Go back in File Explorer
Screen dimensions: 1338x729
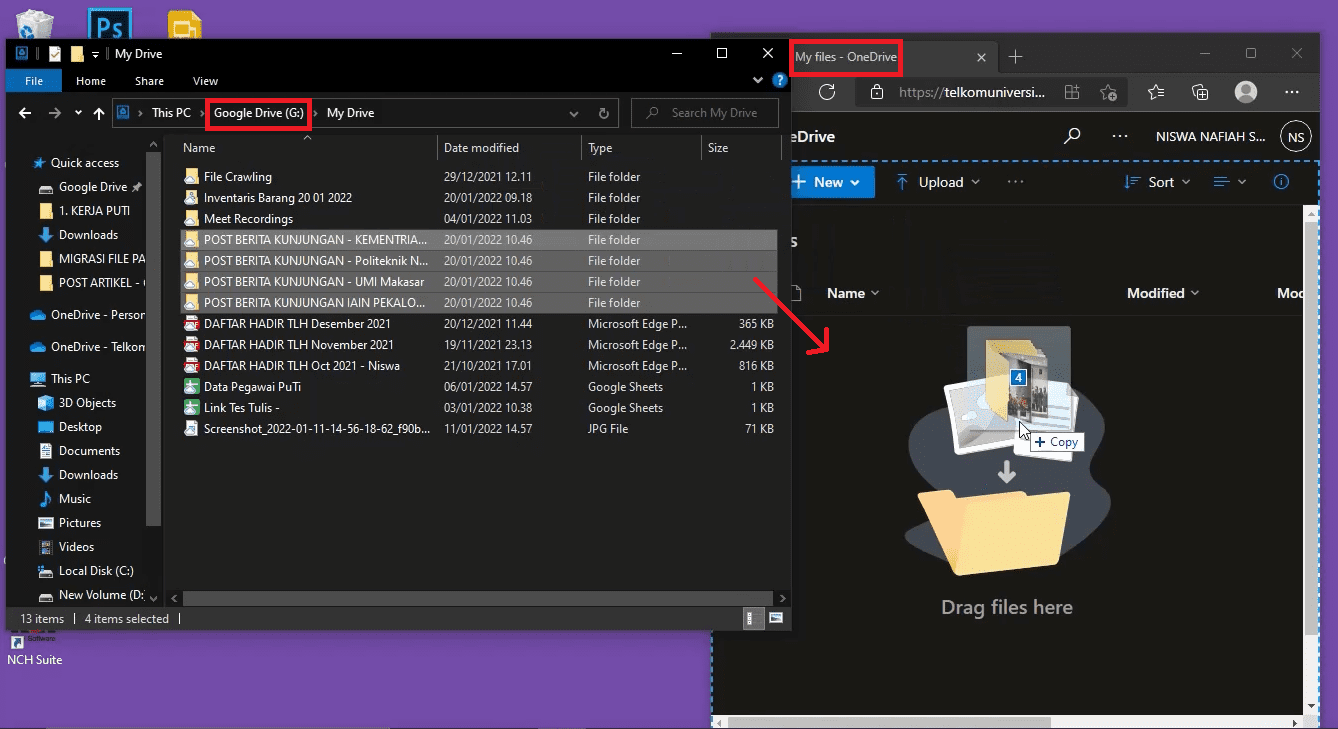[x=26, y=113]
